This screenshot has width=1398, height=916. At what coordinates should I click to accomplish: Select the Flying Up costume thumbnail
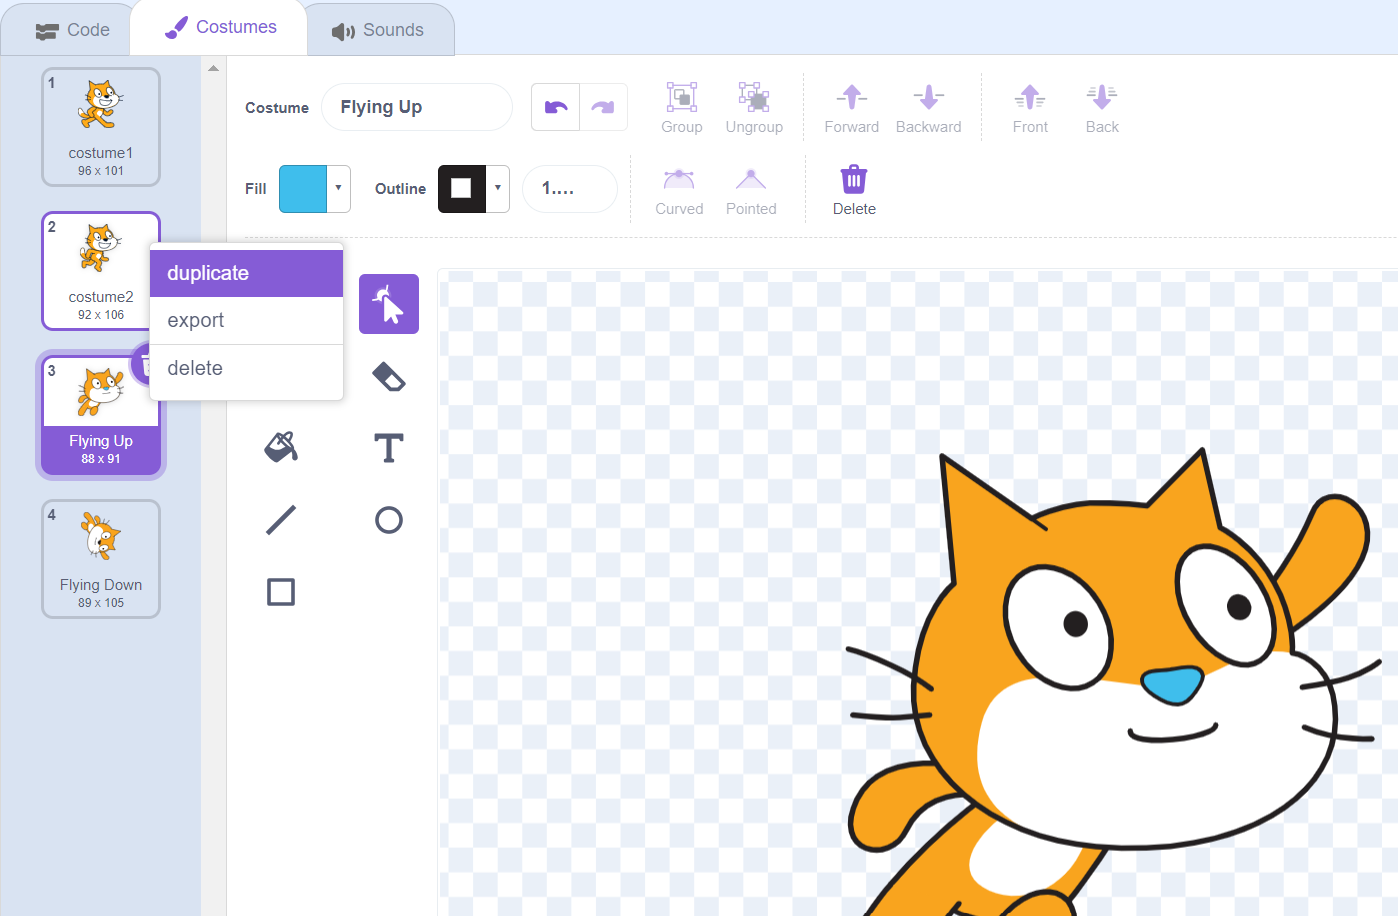click(101, 415)
